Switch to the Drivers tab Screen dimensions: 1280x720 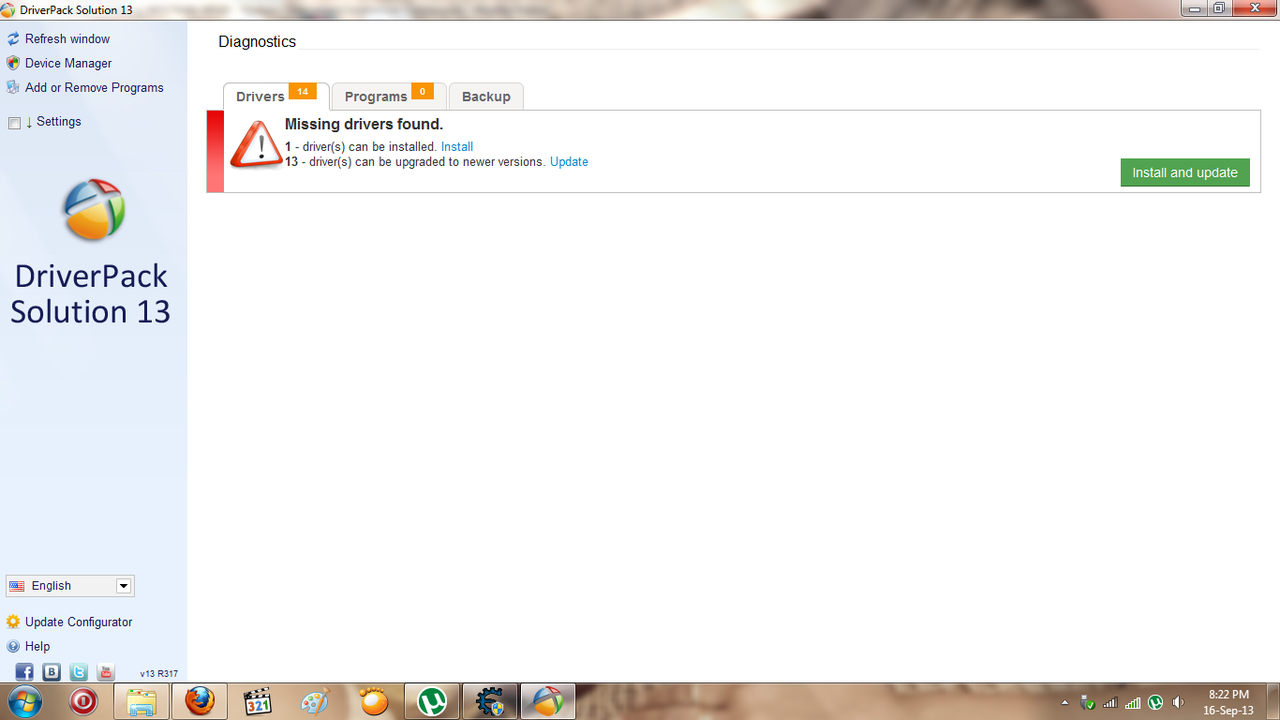(x=276, y=96)
